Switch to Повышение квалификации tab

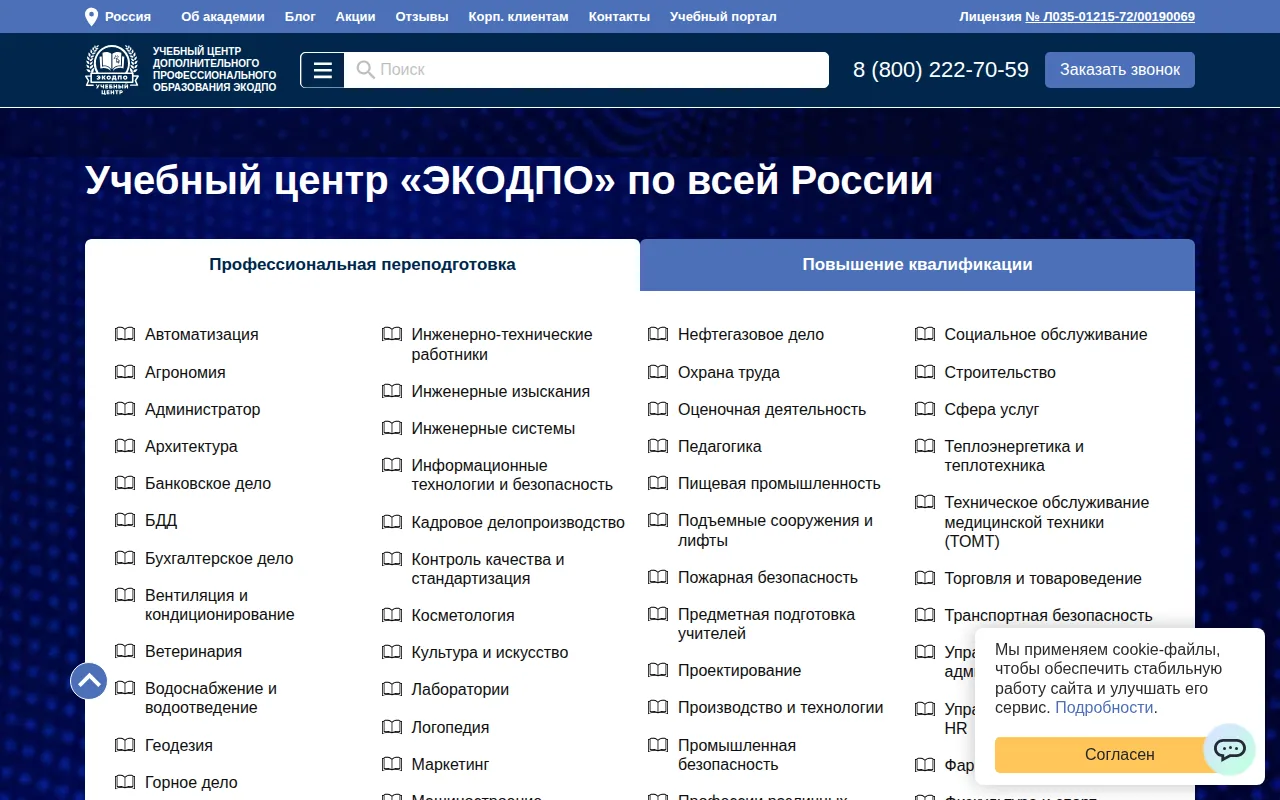point(917,265)
